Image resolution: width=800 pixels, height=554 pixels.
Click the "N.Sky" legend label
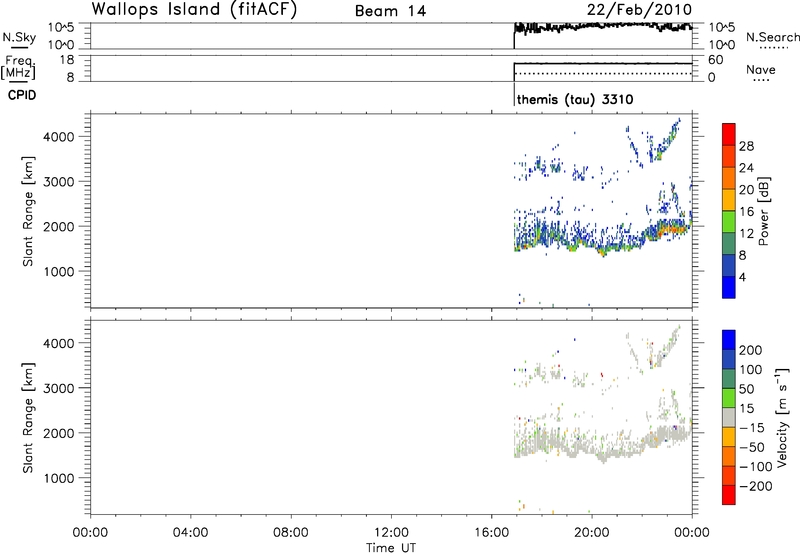pos(19,37)
